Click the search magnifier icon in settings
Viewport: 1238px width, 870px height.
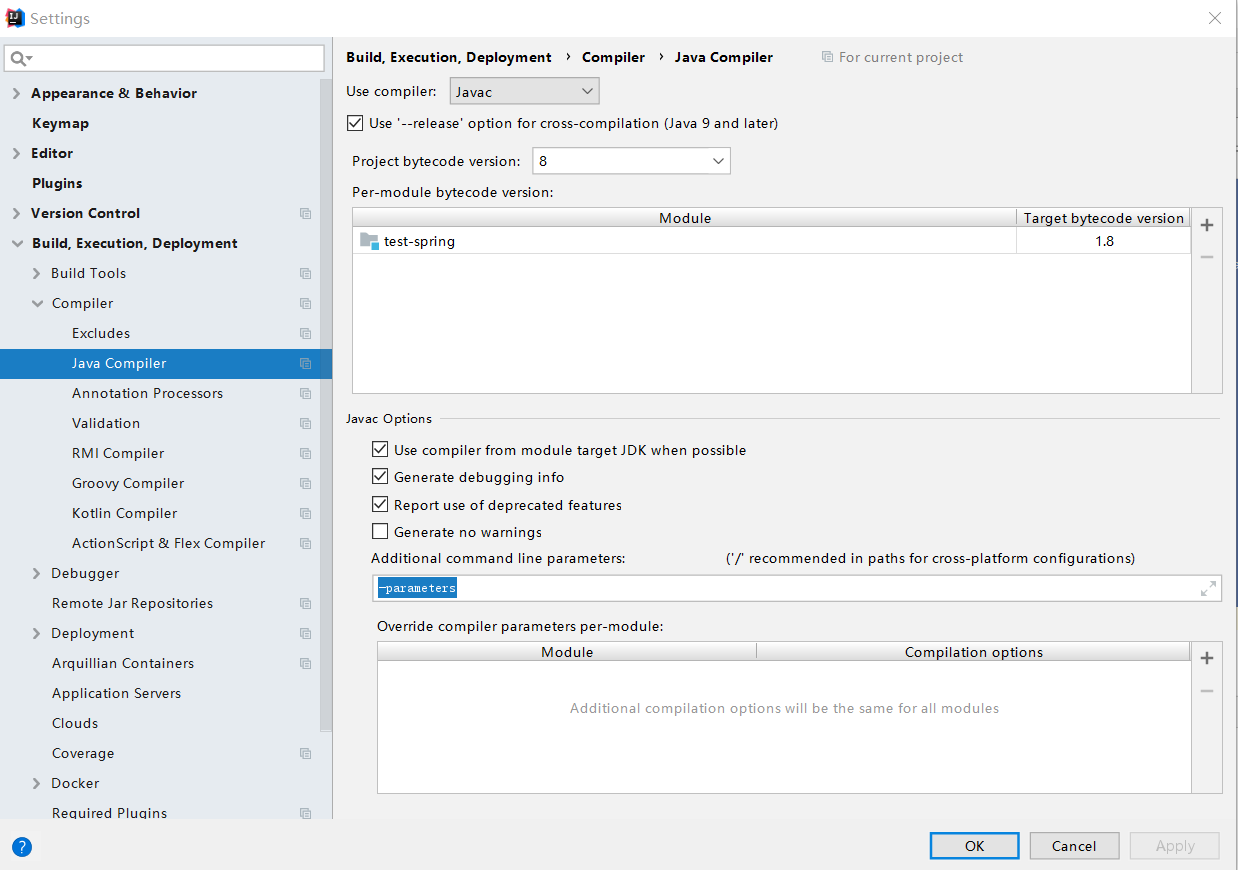coord(20,58)
